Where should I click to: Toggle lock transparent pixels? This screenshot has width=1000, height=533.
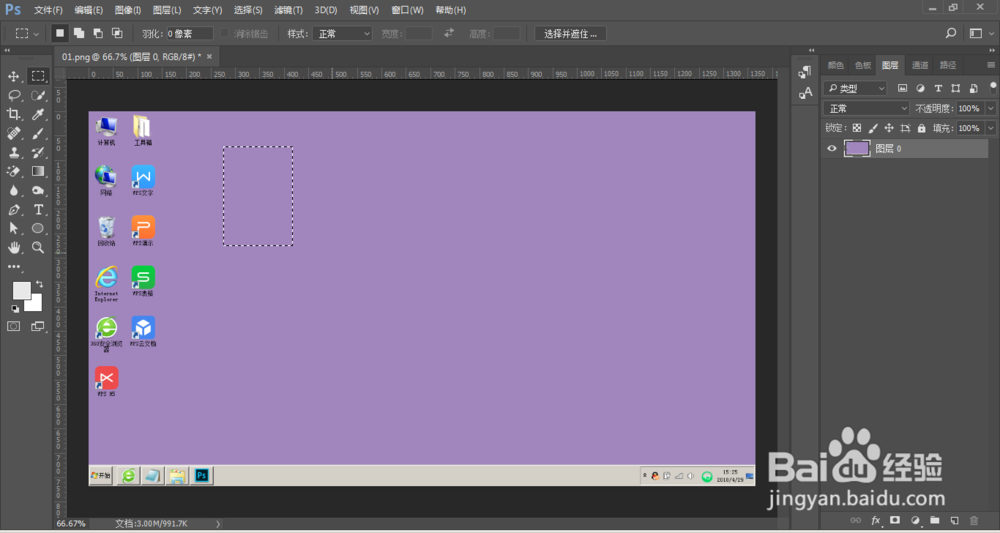pos(857,128)
